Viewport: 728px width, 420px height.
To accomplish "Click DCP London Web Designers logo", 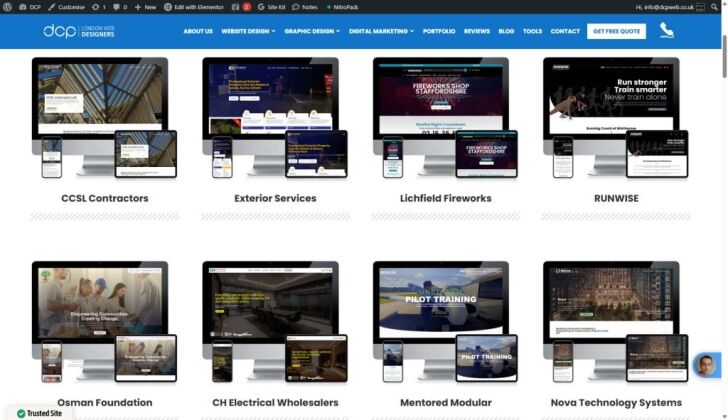I will (79, 31).
